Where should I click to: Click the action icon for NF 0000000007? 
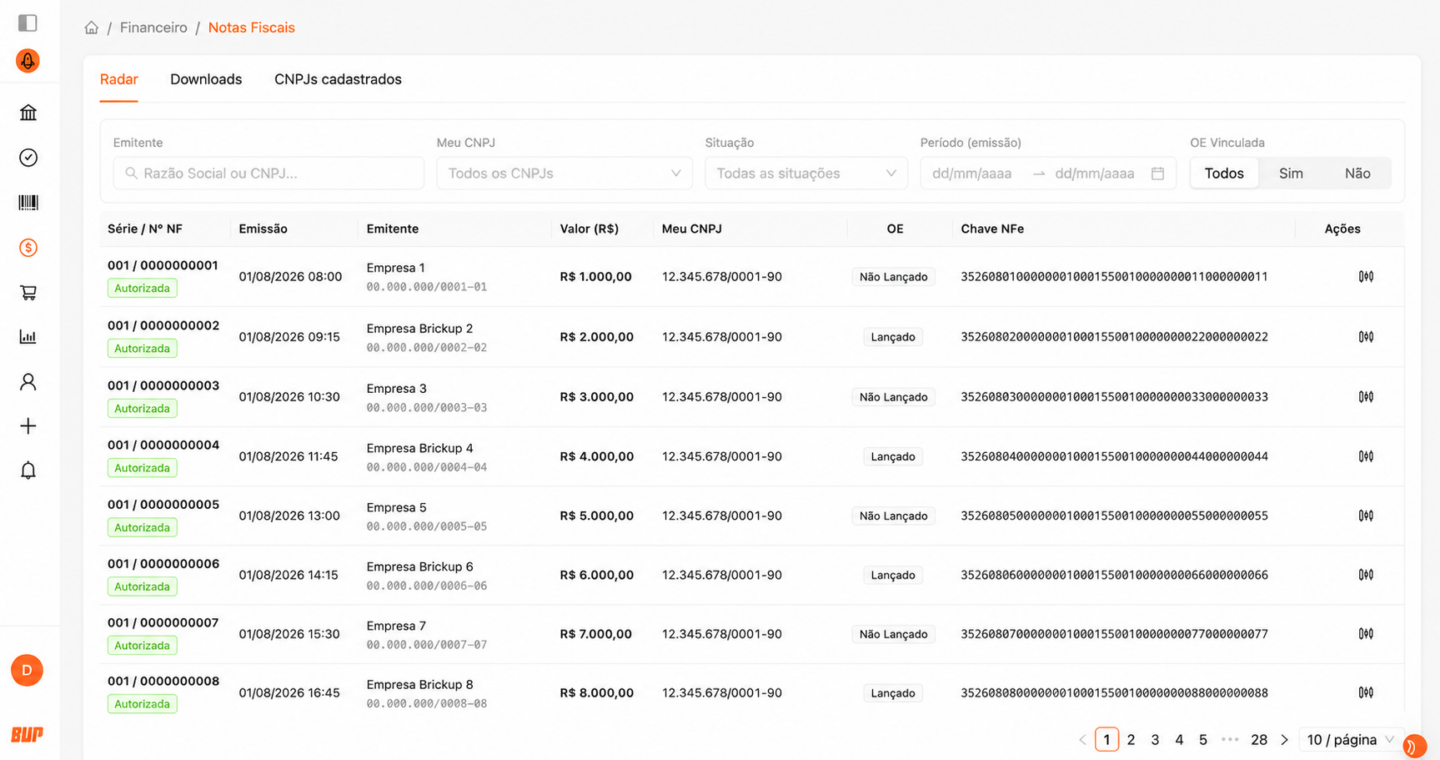tap(1366, 634)
